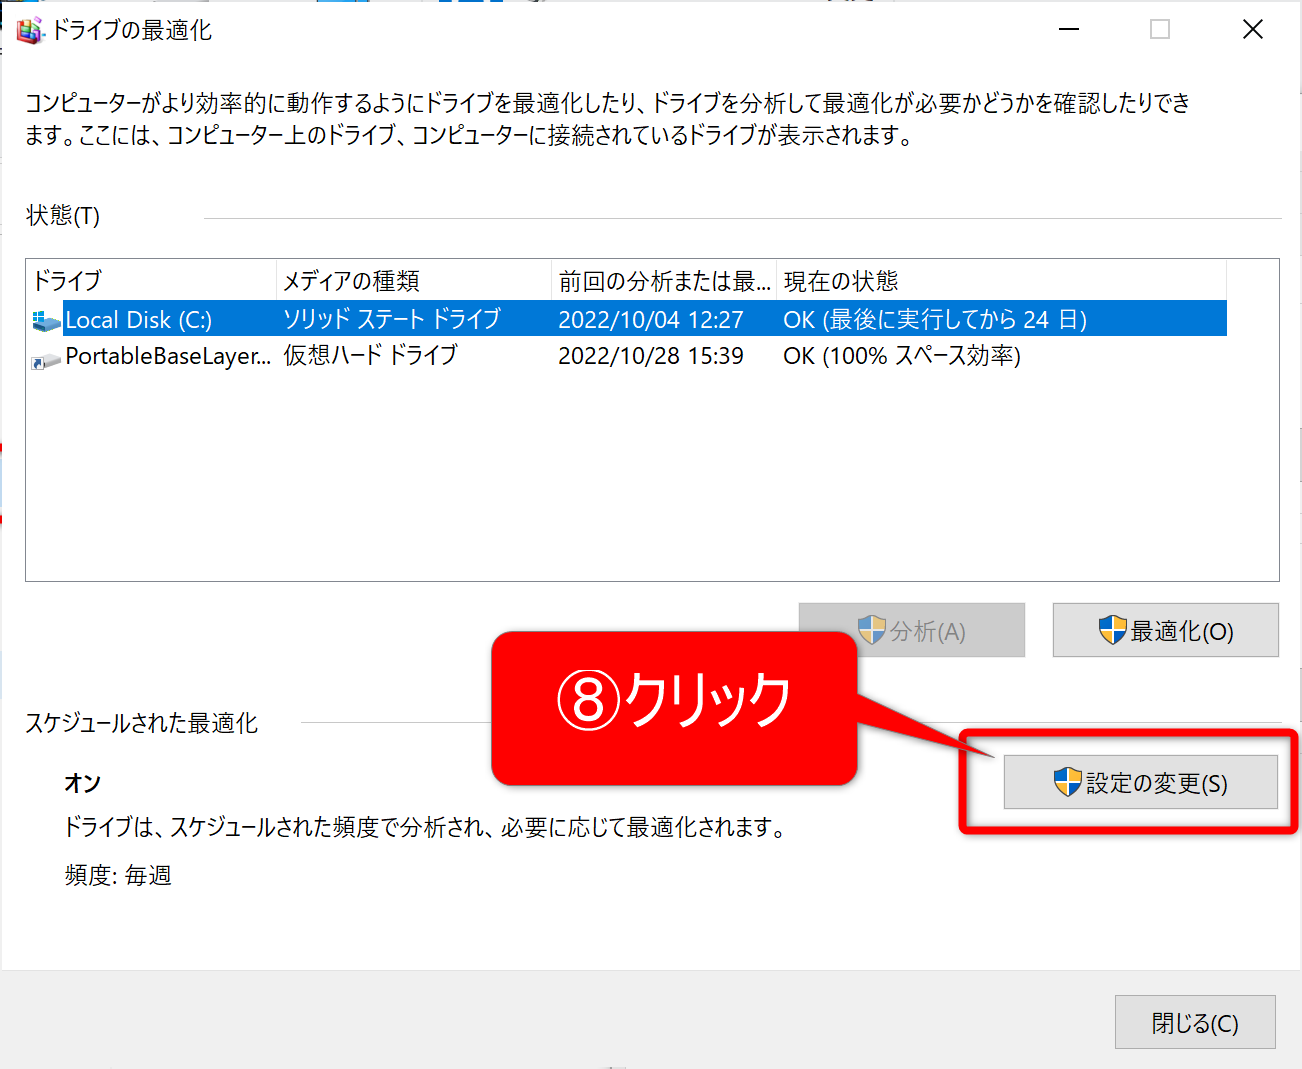Open schedule settings via 設定の変更(S) label

pyautogui.click(x=1157, y=783)
